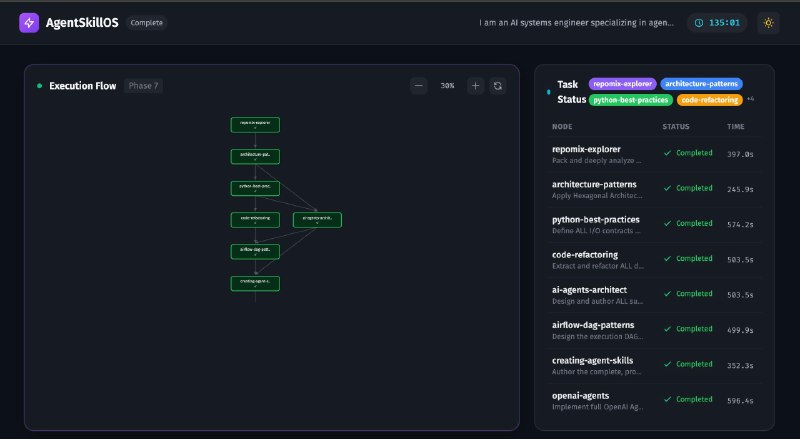Click the AgentSkillOS lightning logo icon
The image size is (800, 439).
tap(28, 22)
